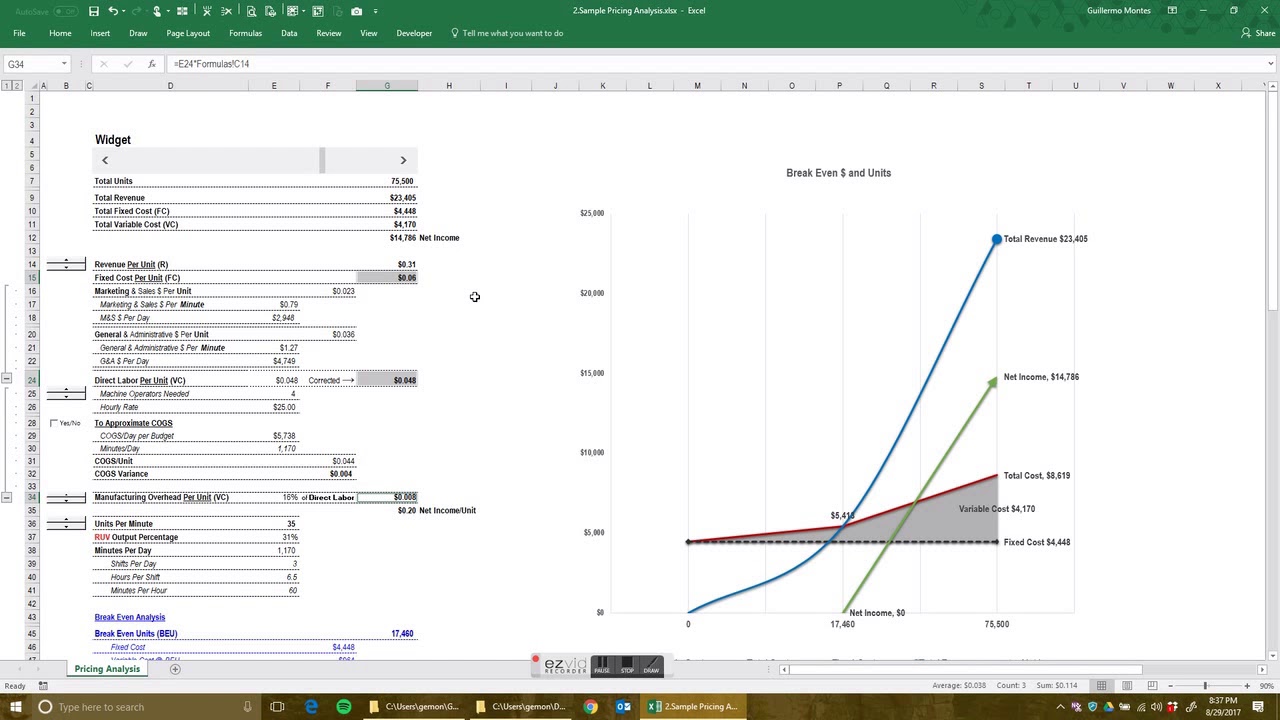Click the Undo arrow icon
This screenshot has width=1280, height=720.
click(113, 11)
